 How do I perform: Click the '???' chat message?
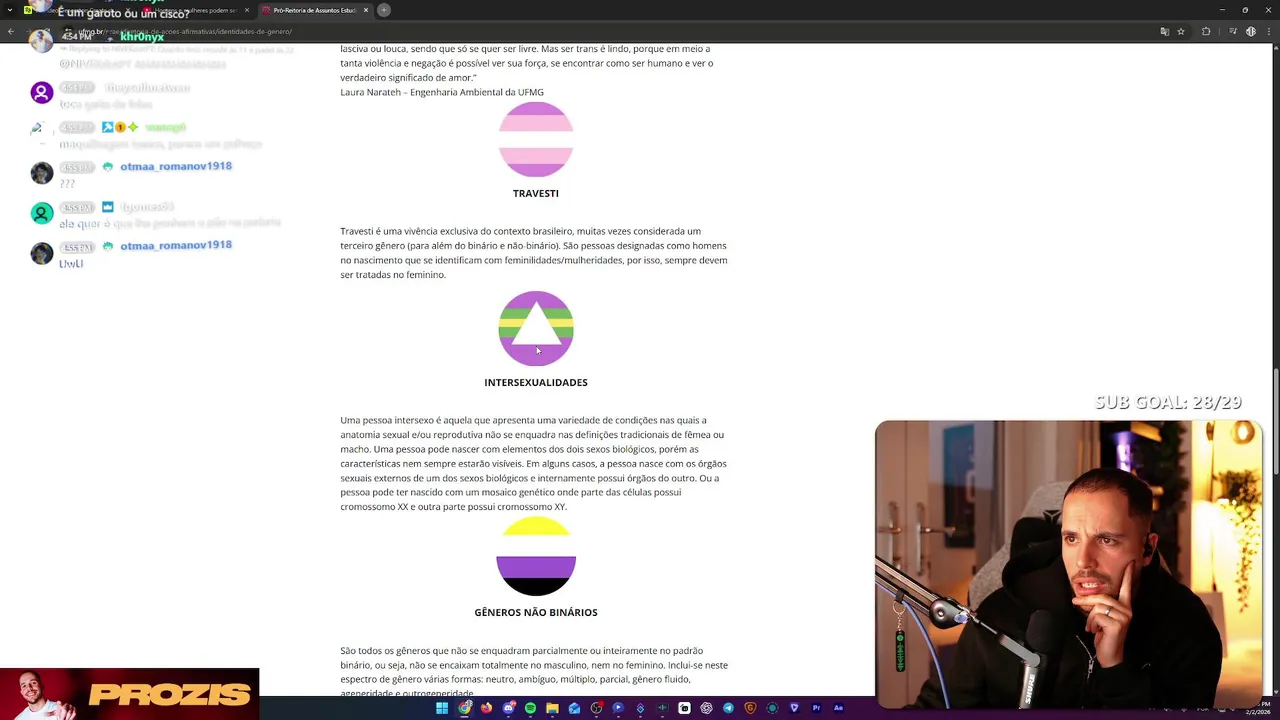point(67,184)
